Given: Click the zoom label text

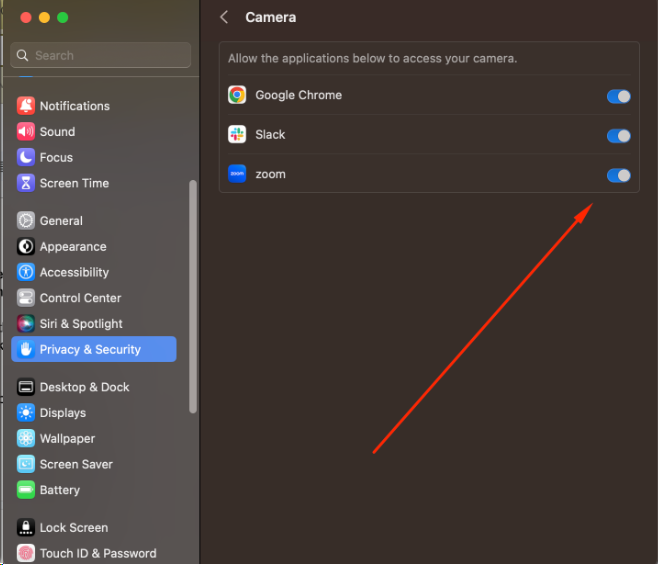Looking at the screenshot, I should click(270, 174).
